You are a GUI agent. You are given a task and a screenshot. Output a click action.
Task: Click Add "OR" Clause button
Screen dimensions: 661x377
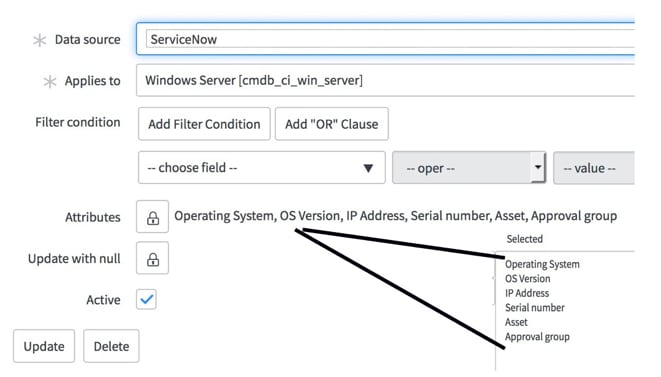(332, 124)
